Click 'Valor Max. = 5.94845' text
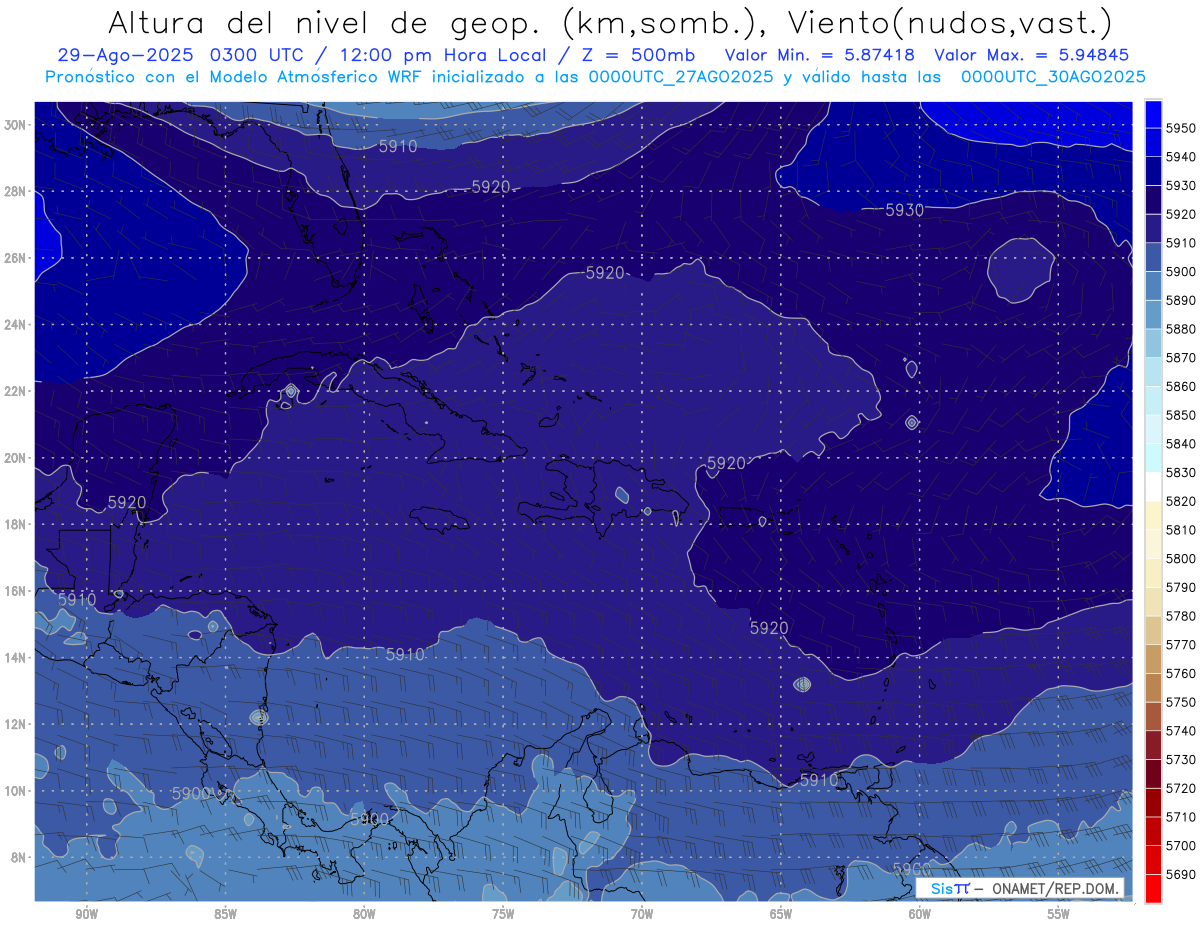This screenshot has width=1200, height=927. (x=1031, y=56)
